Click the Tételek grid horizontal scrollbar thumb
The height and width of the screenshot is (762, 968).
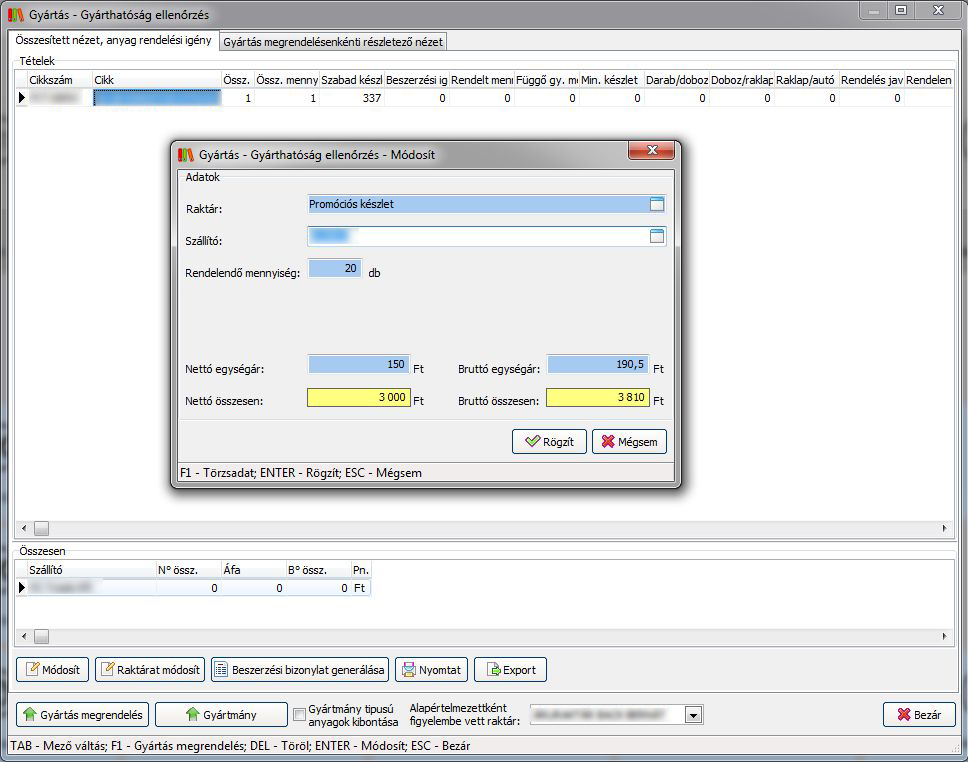(x=41, y=528)
